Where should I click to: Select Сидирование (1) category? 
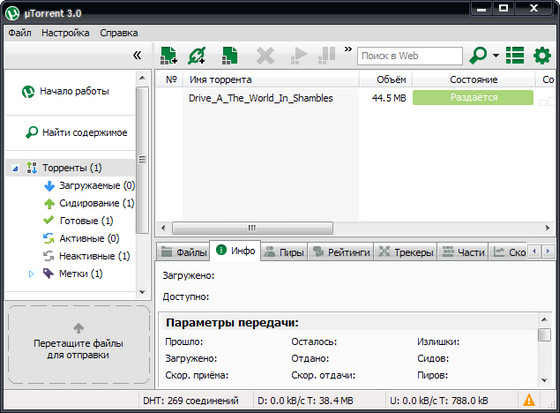[89, 203]
